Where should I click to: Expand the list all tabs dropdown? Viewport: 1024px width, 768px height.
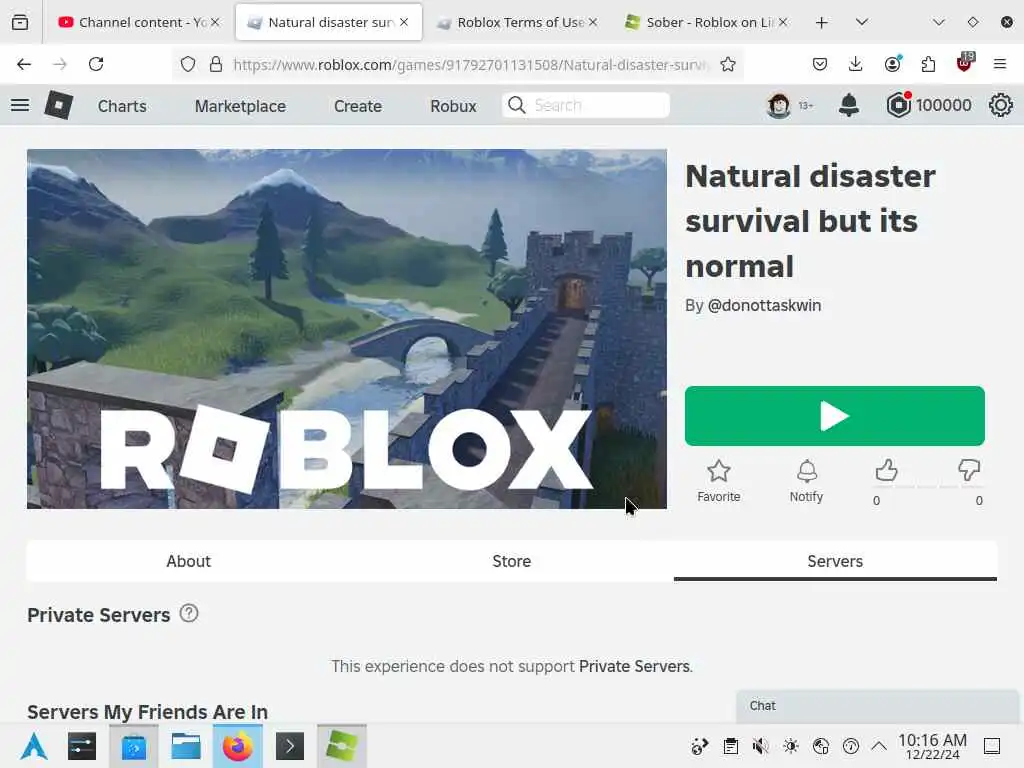(x=862, y=22)
